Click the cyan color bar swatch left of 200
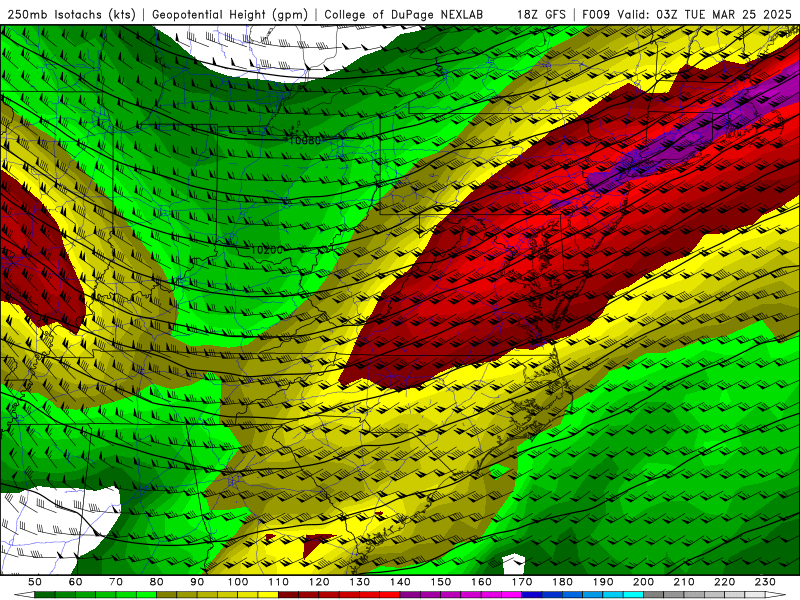Viewport: 800px width, 600px height. (633, 595)
